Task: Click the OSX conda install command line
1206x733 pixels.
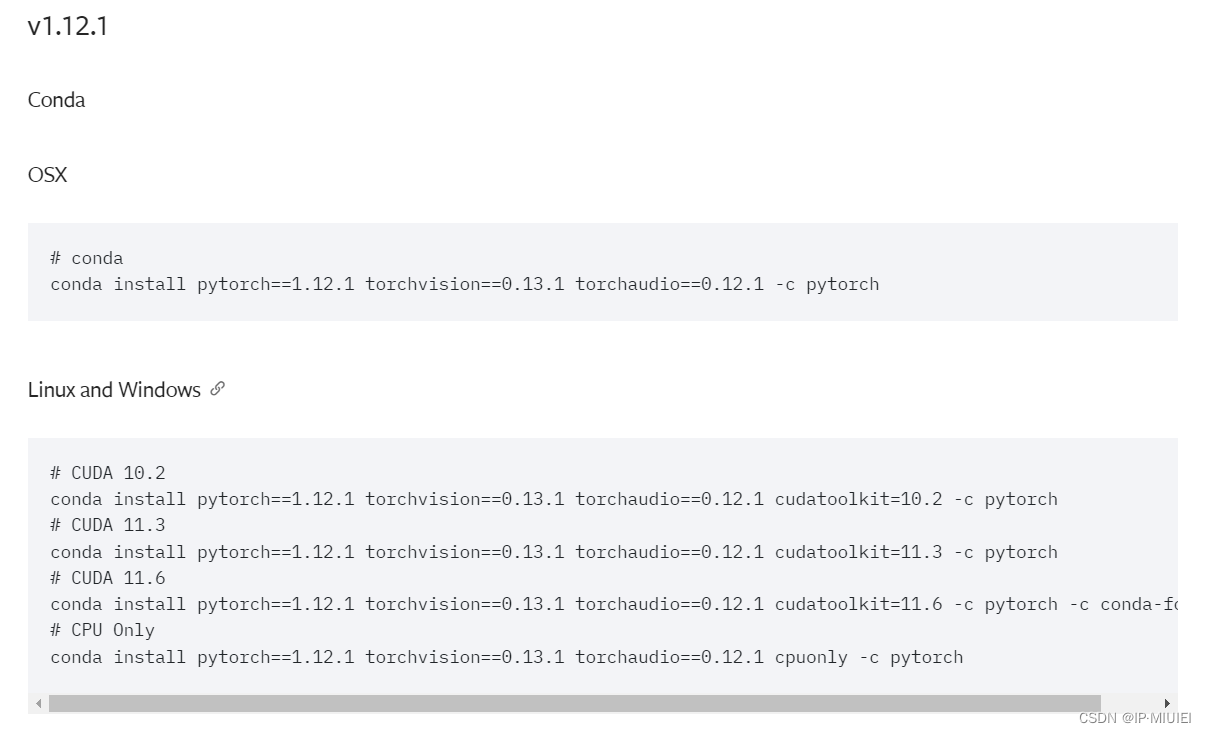Action: [x=465, y=284]
